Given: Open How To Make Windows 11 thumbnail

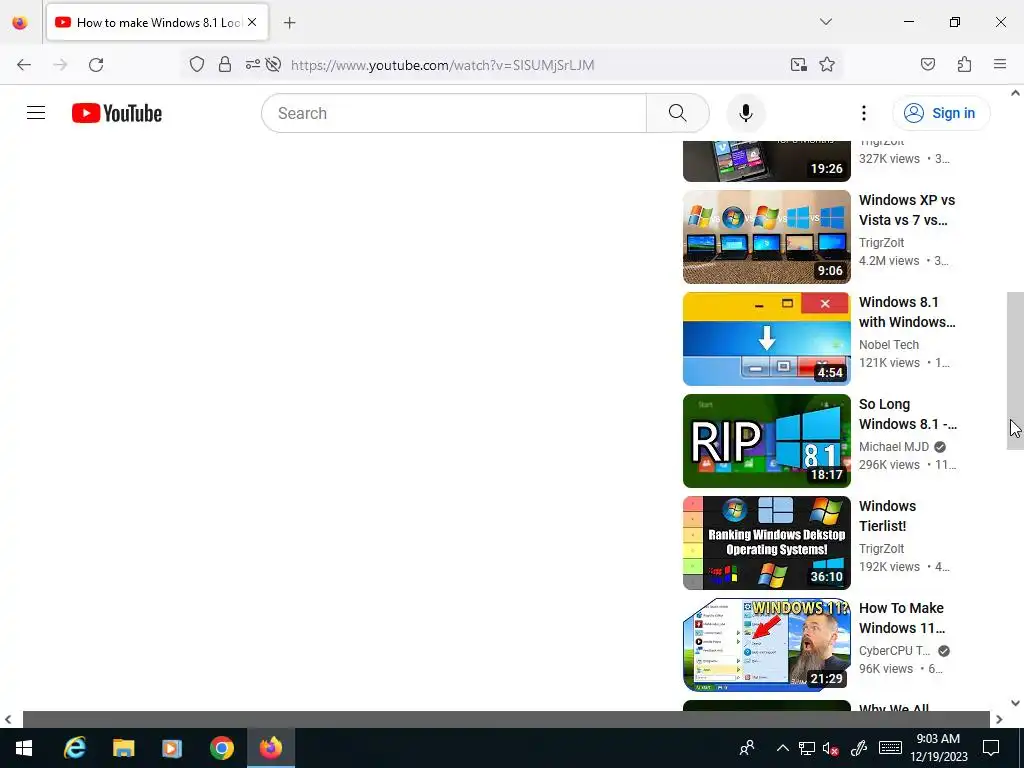Looking at the screenshot, I should click(x=767, y=645).
